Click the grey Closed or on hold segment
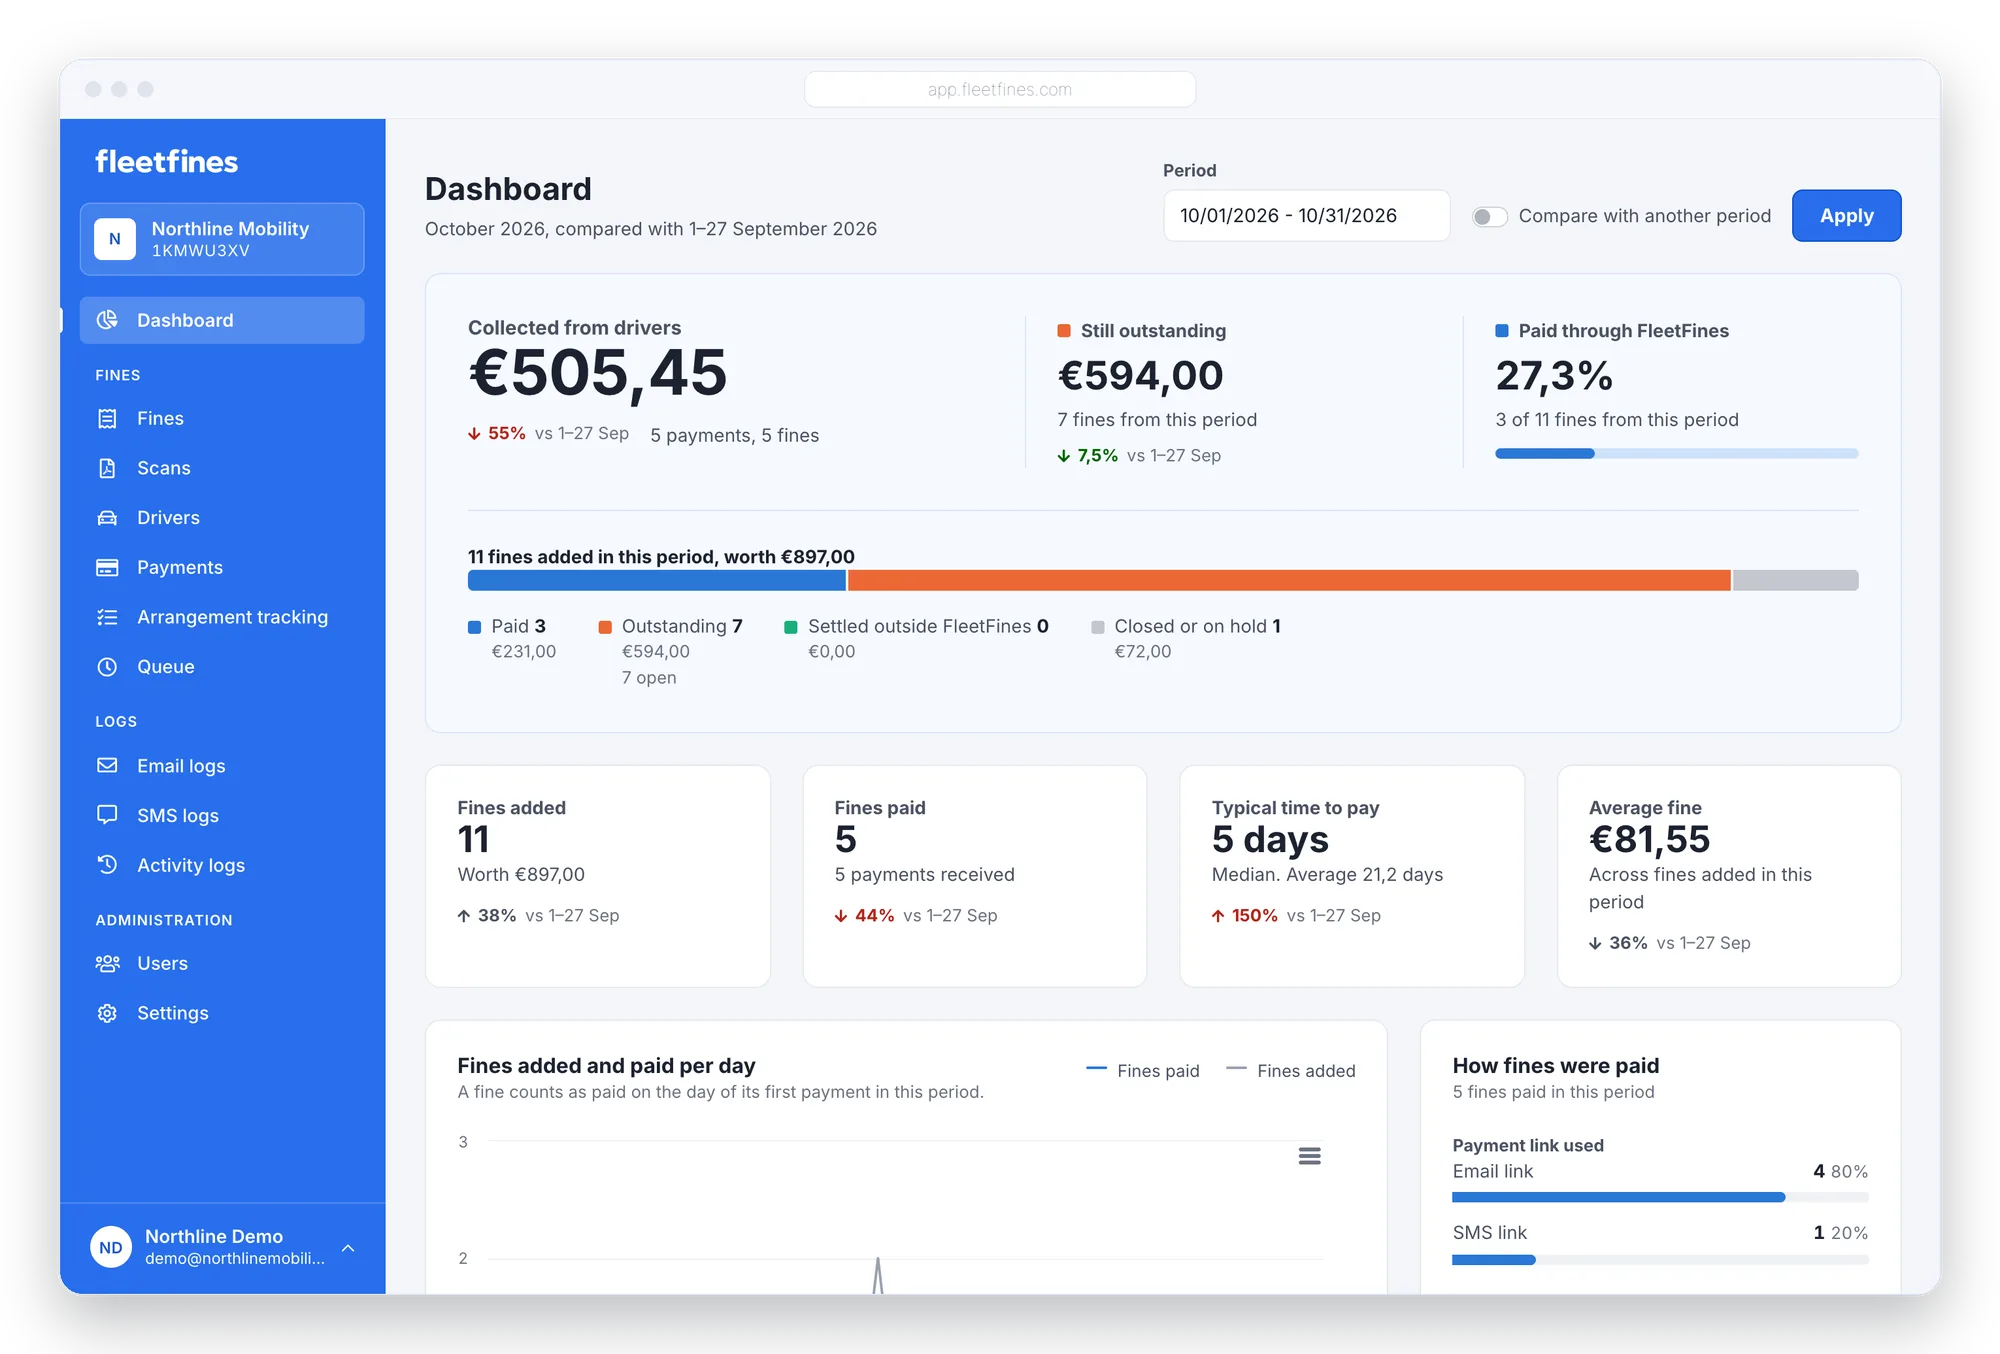2000x1354 pixels. [x=1796, y=580]
